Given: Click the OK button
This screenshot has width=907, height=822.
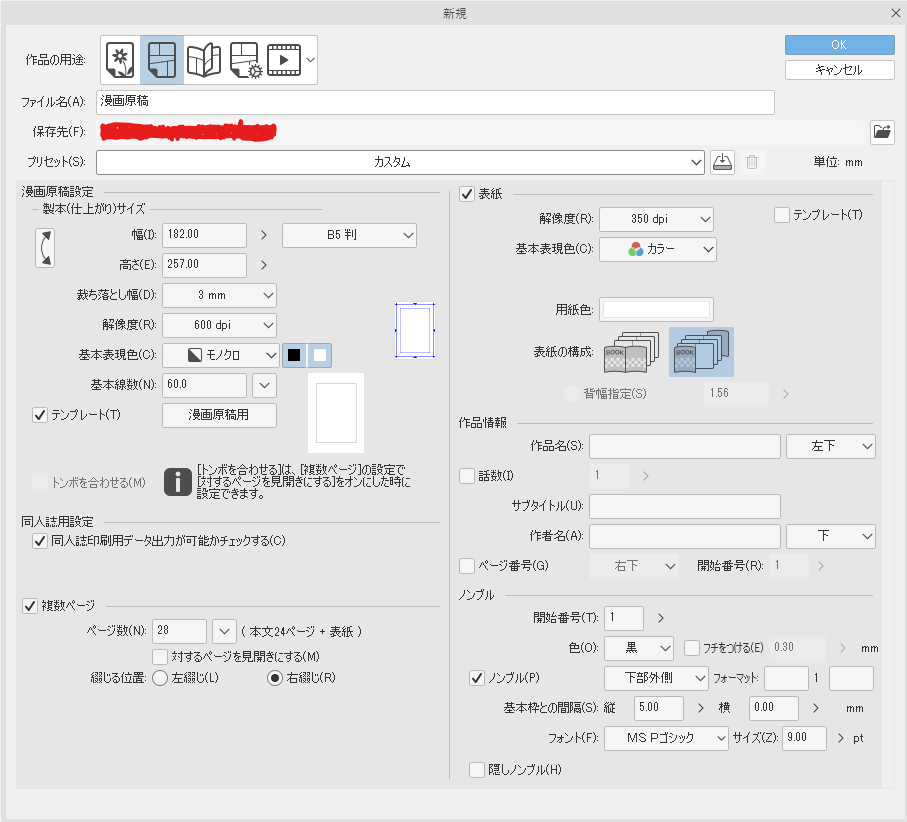Looking at the screenshot, I should 839,45.
